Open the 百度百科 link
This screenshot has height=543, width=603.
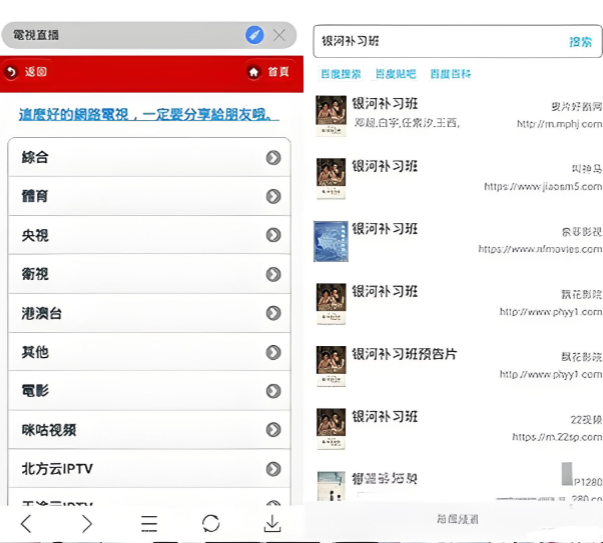pos(450,74)
